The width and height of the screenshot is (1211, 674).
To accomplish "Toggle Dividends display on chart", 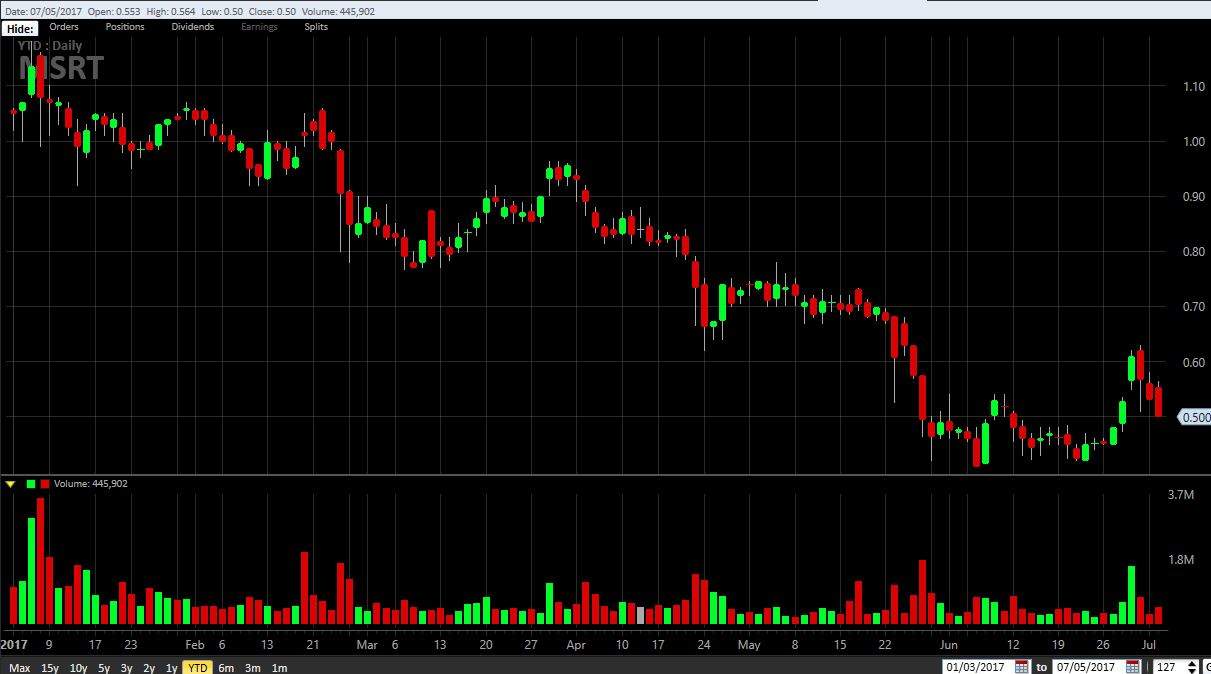I will (x=193, y=27).
